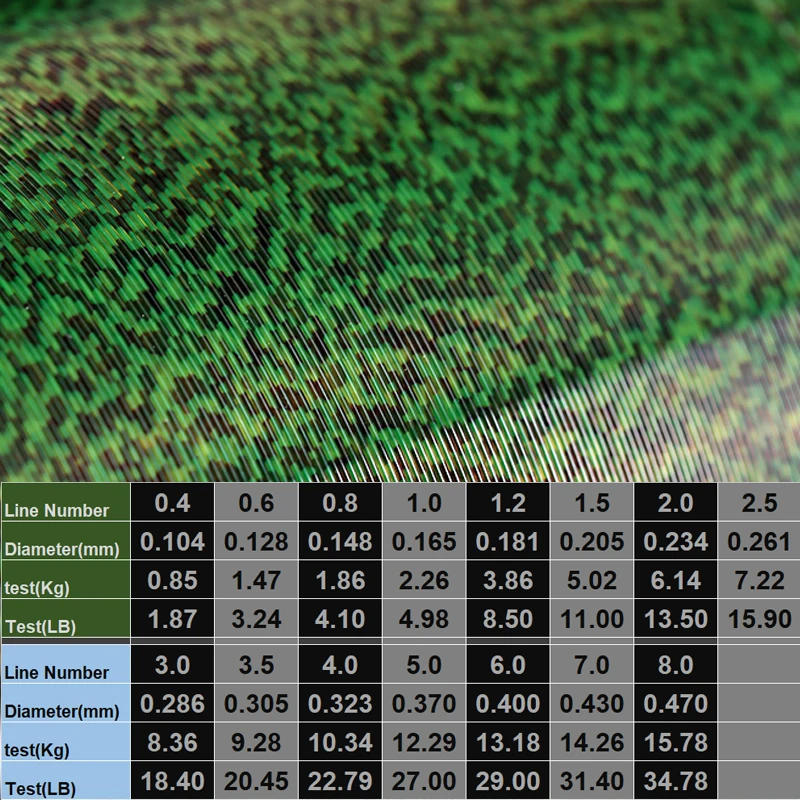Pick the Kg test value '0.85'
The height and width of the screenshot is (800, 800).
172,580
